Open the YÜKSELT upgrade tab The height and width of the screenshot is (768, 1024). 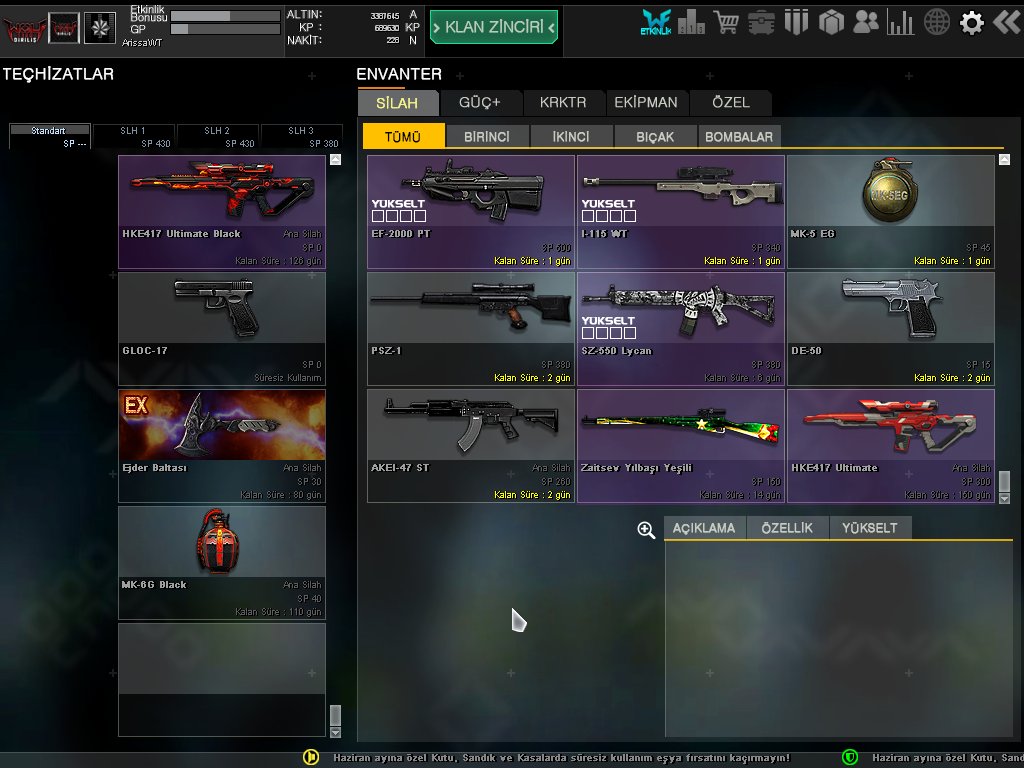point(870,528)
